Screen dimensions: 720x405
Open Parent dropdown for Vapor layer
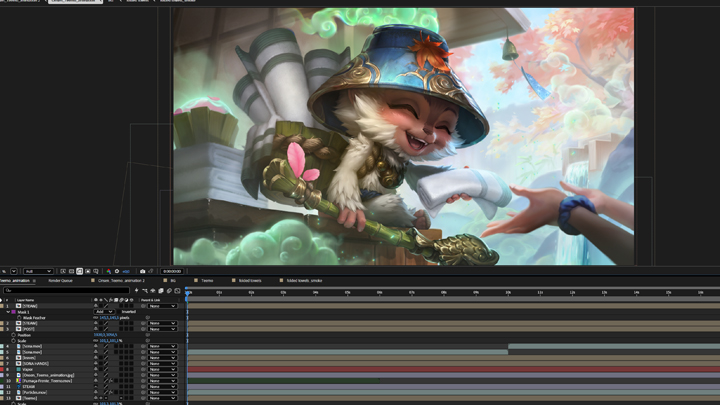click(x=162, y=369)
